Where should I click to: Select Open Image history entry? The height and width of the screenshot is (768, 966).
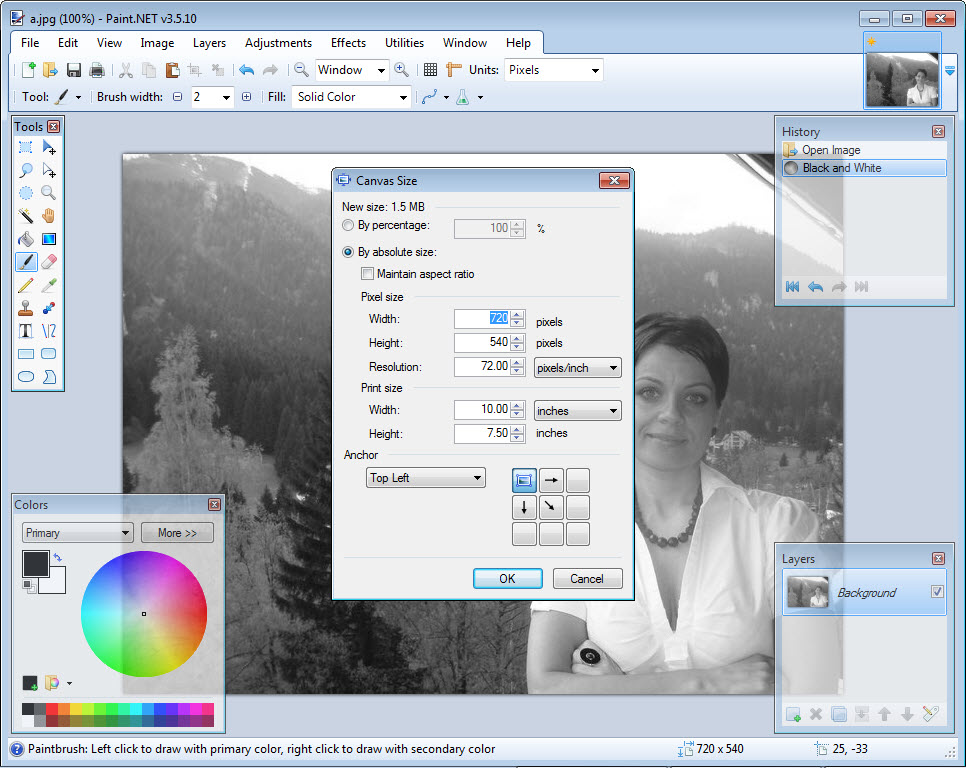pyautogui.click(x=864, y=150)
